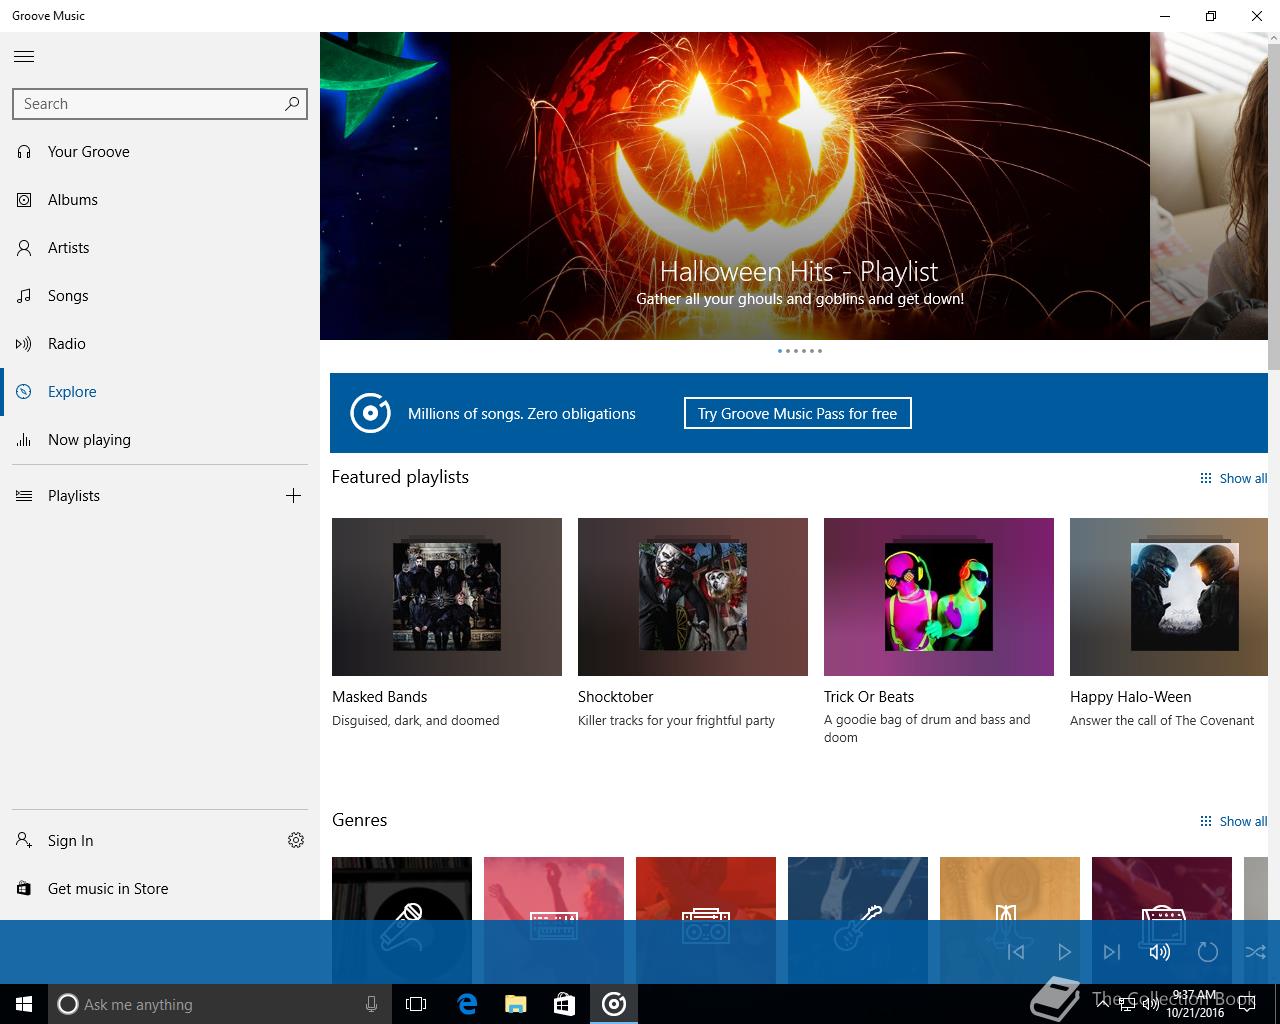Open the Radio page
The image size is (1280, 1024).
pyautogui.click(x=160, y=344)
